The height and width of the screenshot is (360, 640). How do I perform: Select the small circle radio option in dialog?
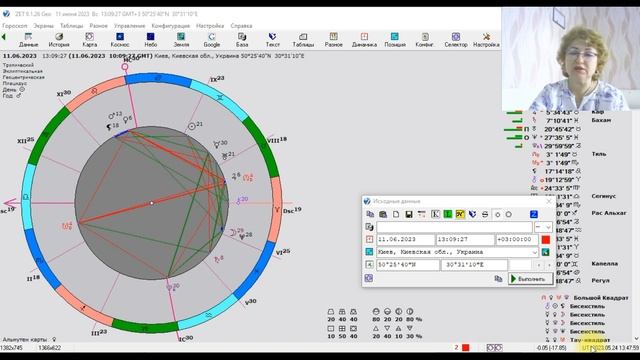point(498,215)
